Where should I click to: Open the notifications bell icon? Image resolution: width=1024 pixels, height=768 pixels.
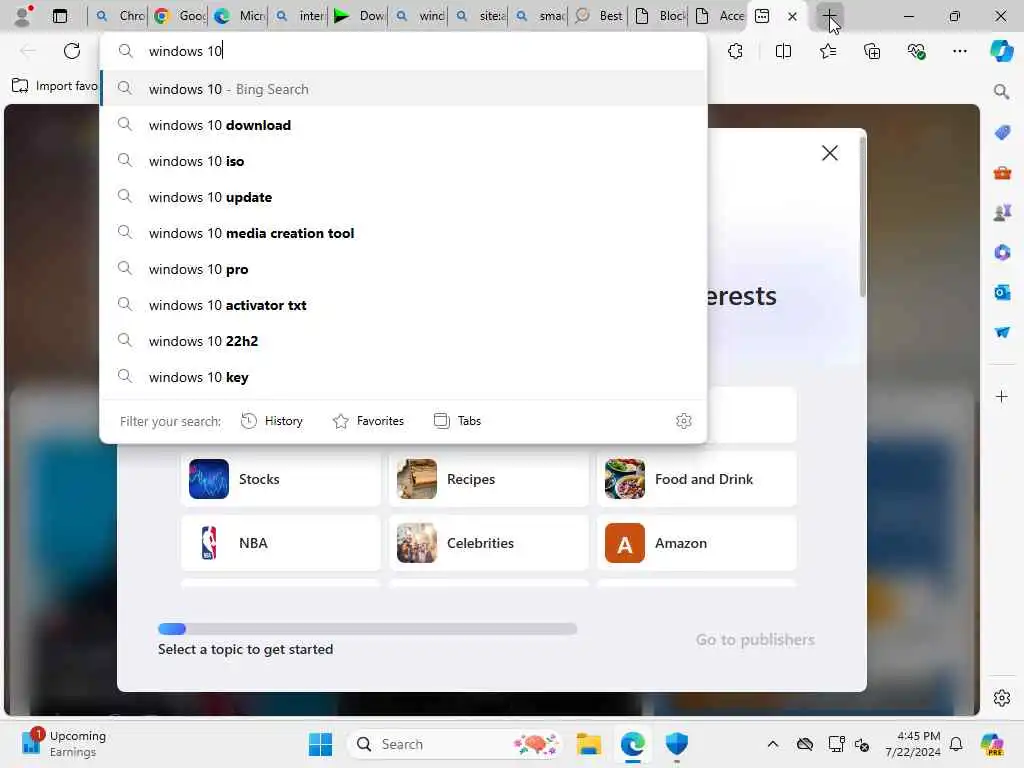click(x=956, y=744)
